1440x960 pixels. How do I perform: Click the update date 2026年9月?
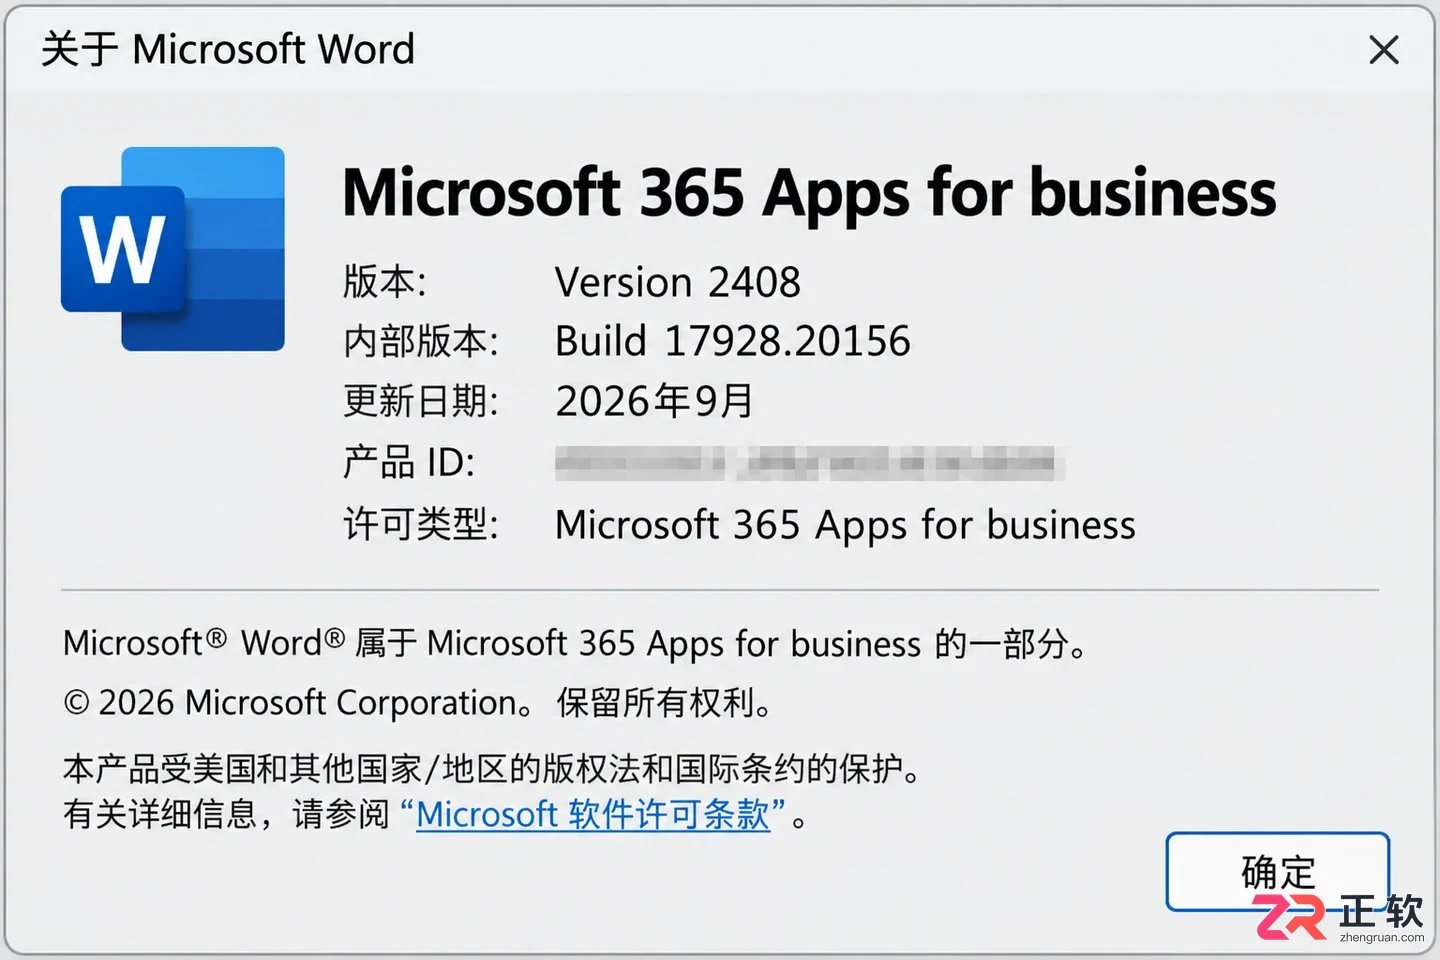[x=655, y=401]
